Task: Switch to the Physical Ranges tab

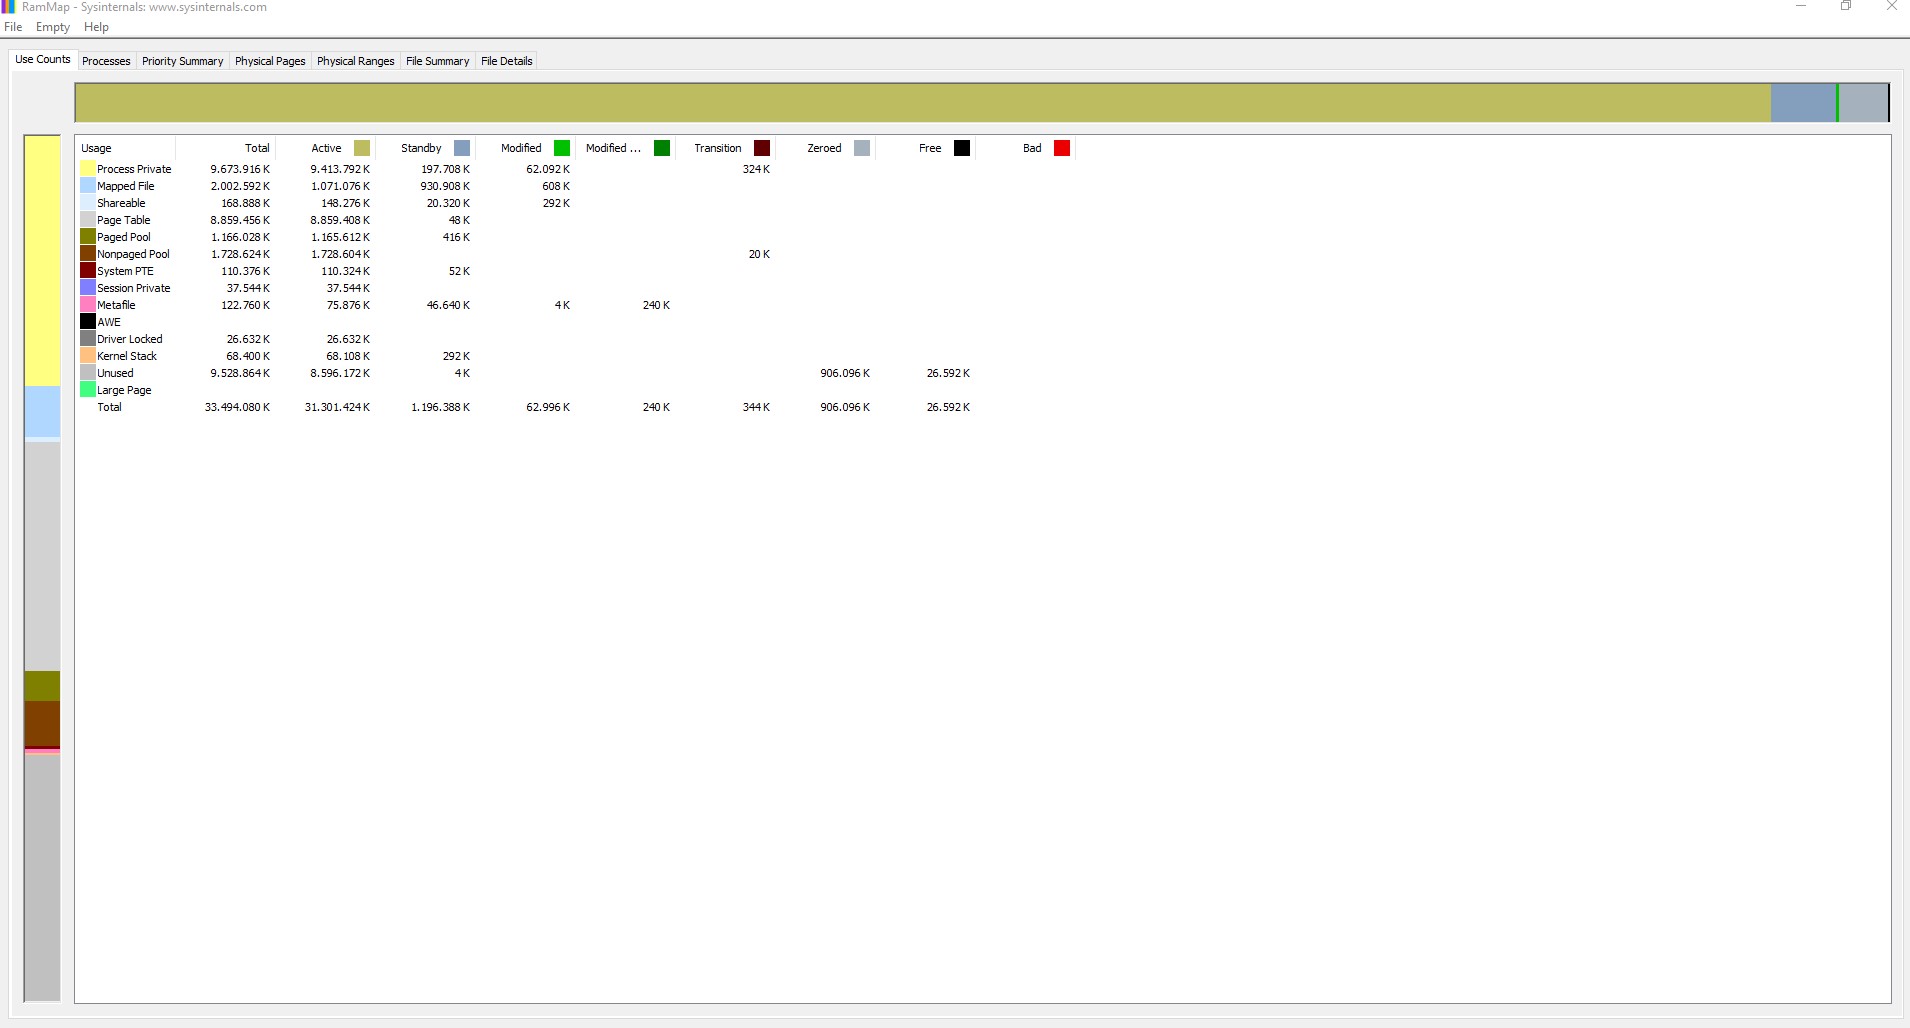Action: [x=355, y=61]
